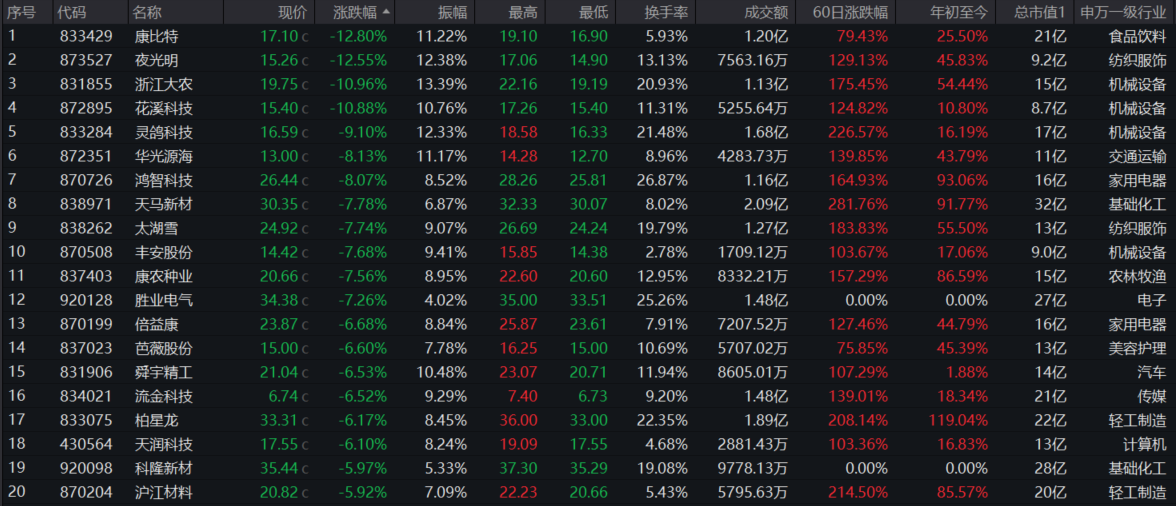Click the 26.87% turnover rate cell
Image resolution: width=1176 pixels, height=506 pixels.
[x=662, y=180]
